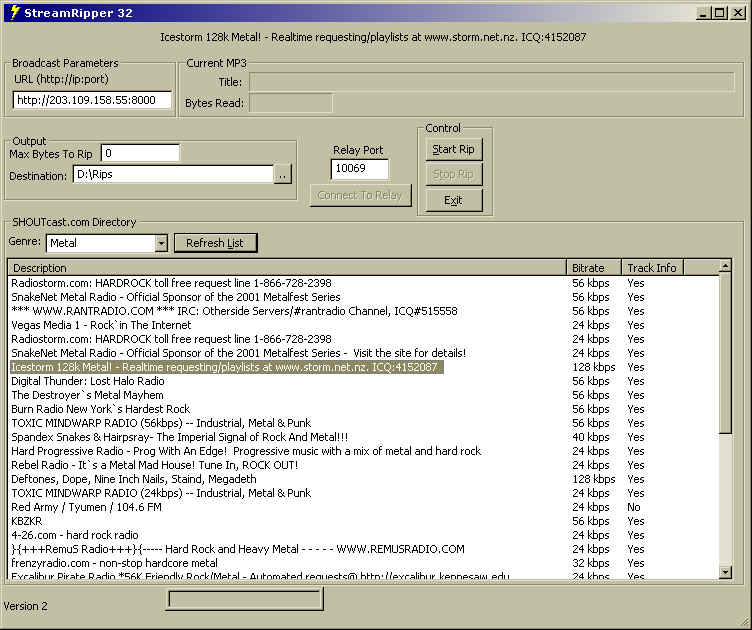This screenshot has height=630, width=752.
Task: Click the progress bar beside Version 2
Action: [x=245, y=600]
